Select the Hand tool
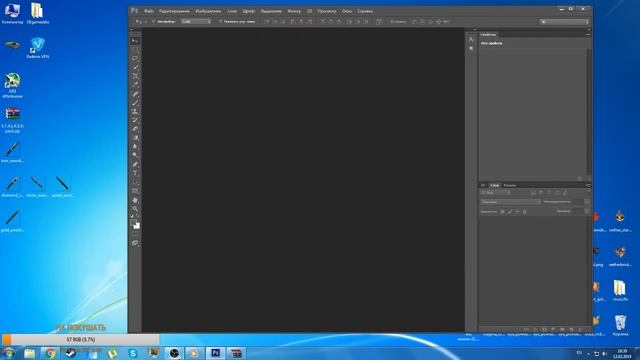 135,200
